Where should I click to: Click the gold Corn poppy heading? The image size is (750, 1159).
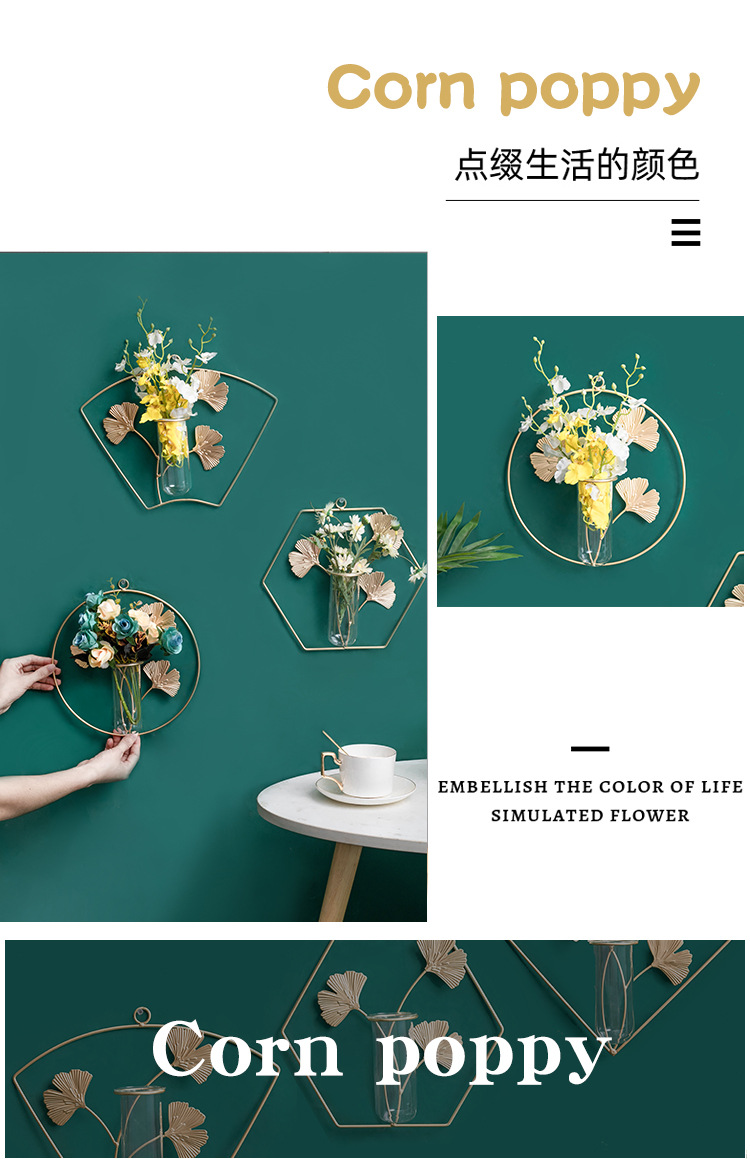click(513, 89)
